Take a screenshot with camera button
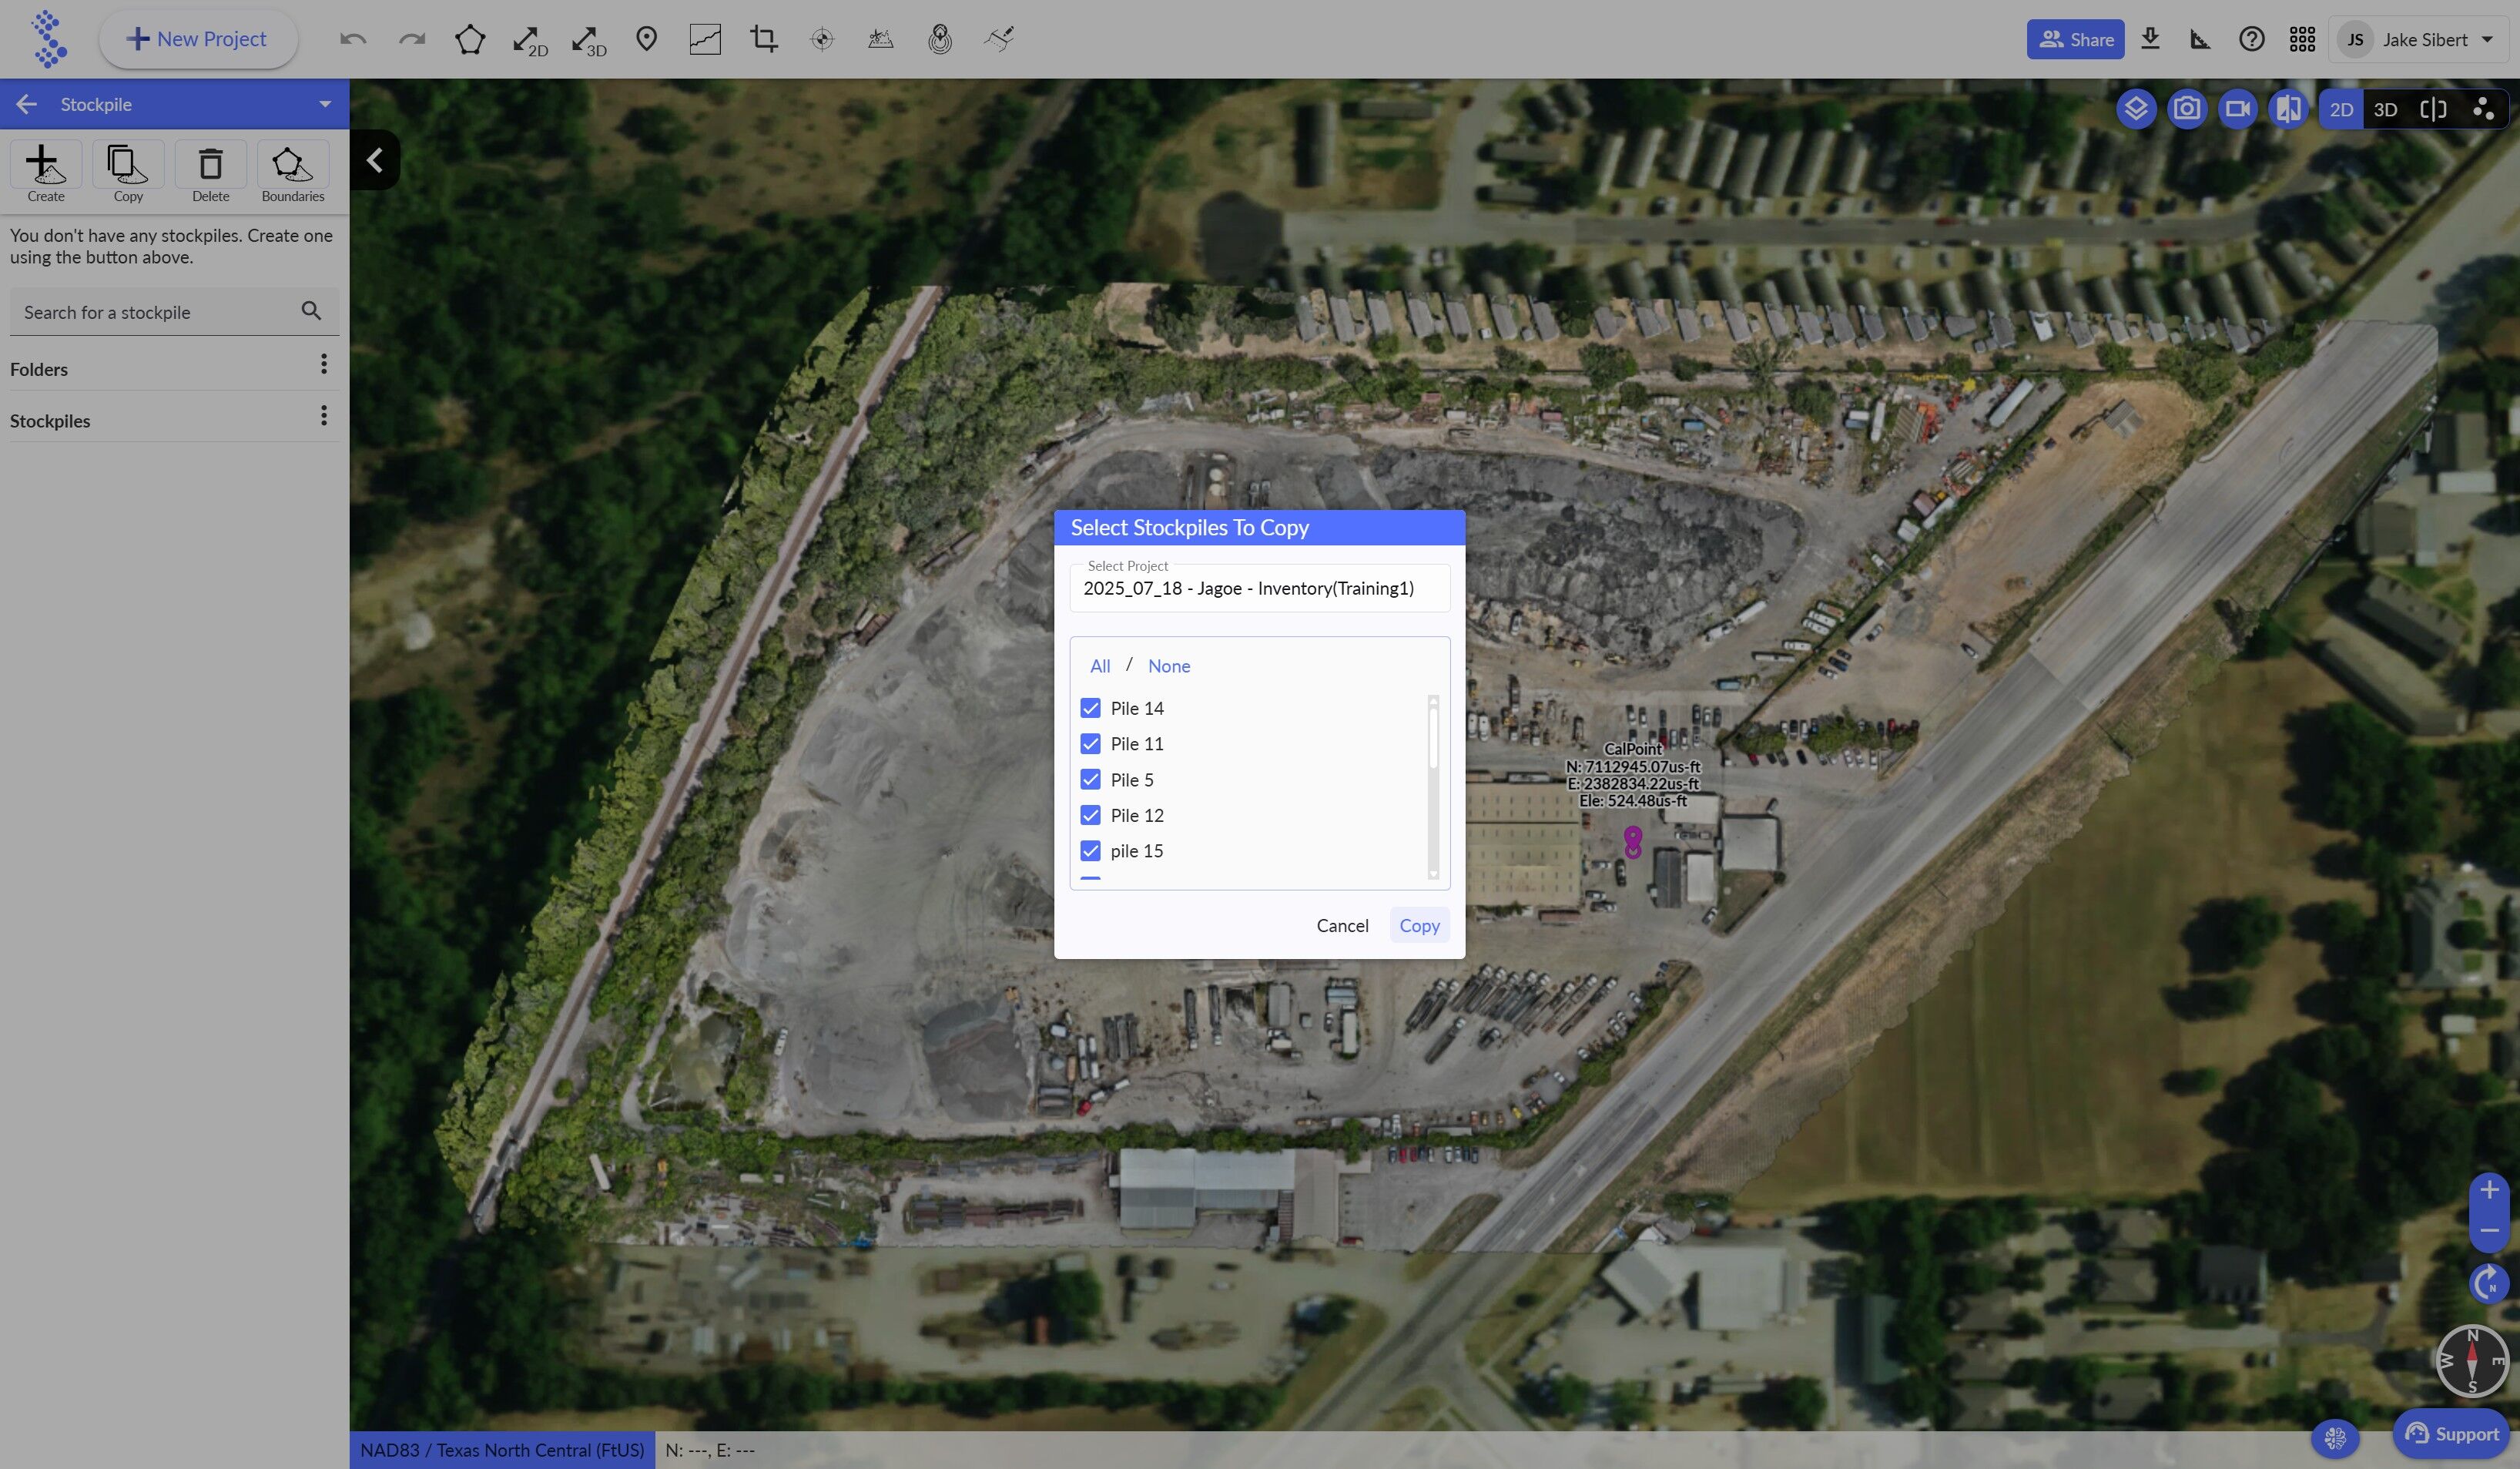This screenshot has height=1469, width=2520. tap(2187, 108)
